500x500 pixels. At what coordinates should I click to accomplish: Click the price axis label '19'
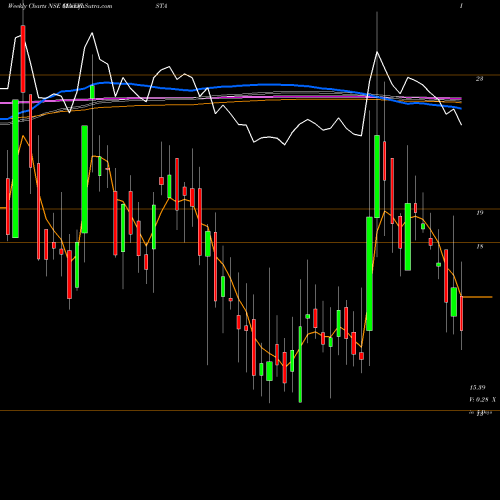click(x=479, y=213)
